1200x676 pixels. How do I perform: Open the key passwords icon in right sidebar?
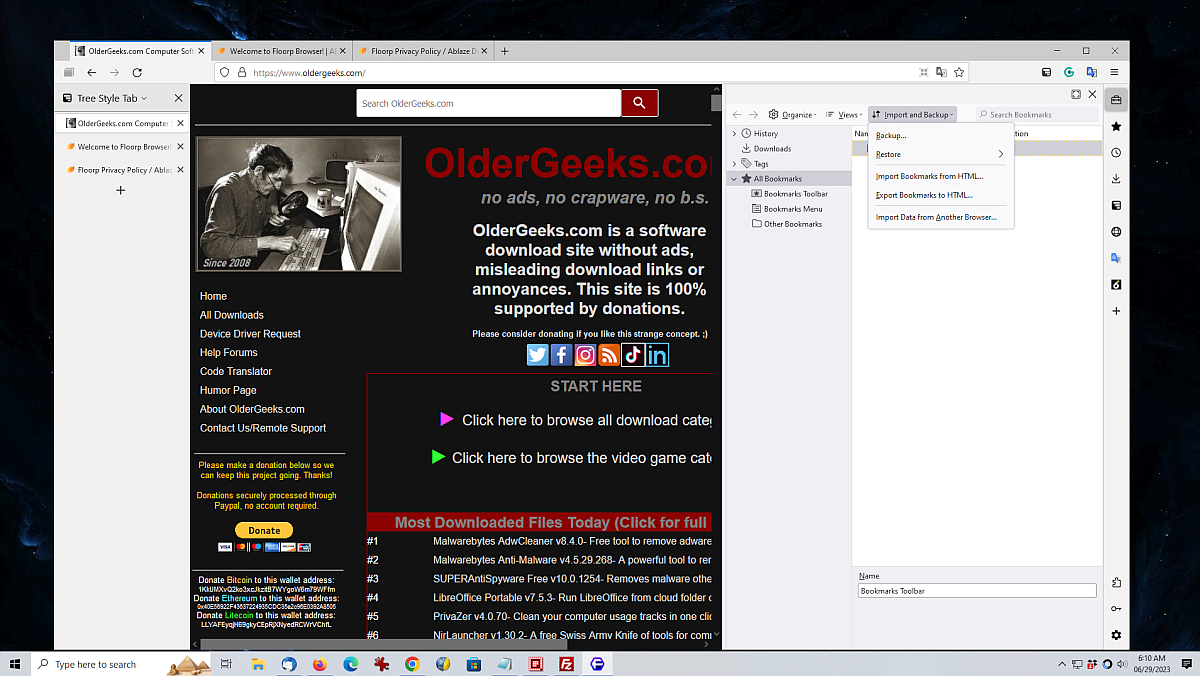(x=1116, y=609)
